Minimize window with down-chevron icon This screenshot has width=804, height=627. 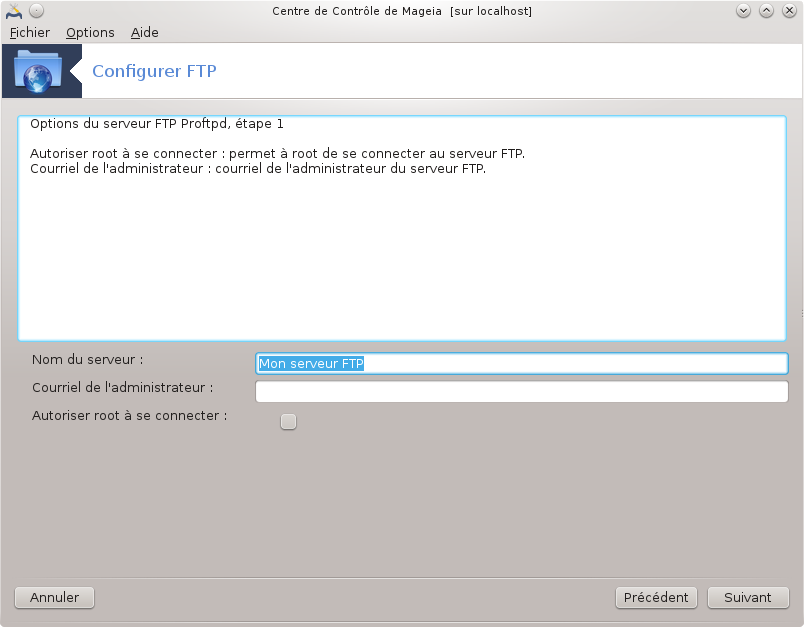(x=743, y=11)
